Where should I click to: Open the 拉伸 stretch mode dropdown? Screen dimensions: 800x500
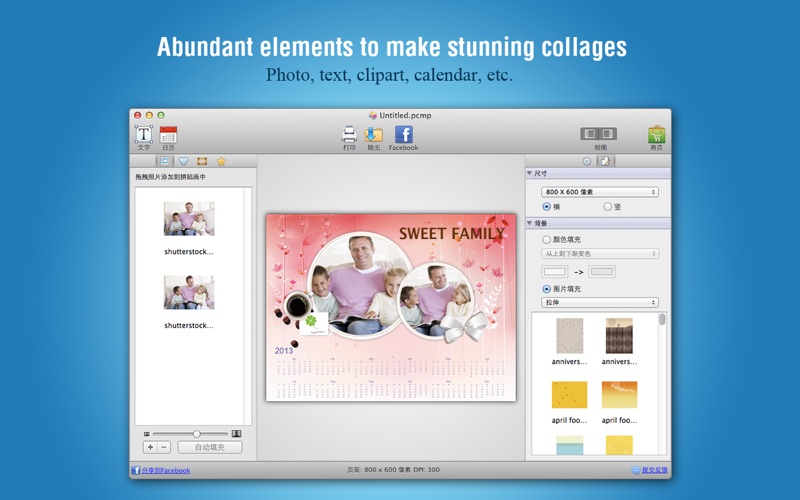(599, 302)
